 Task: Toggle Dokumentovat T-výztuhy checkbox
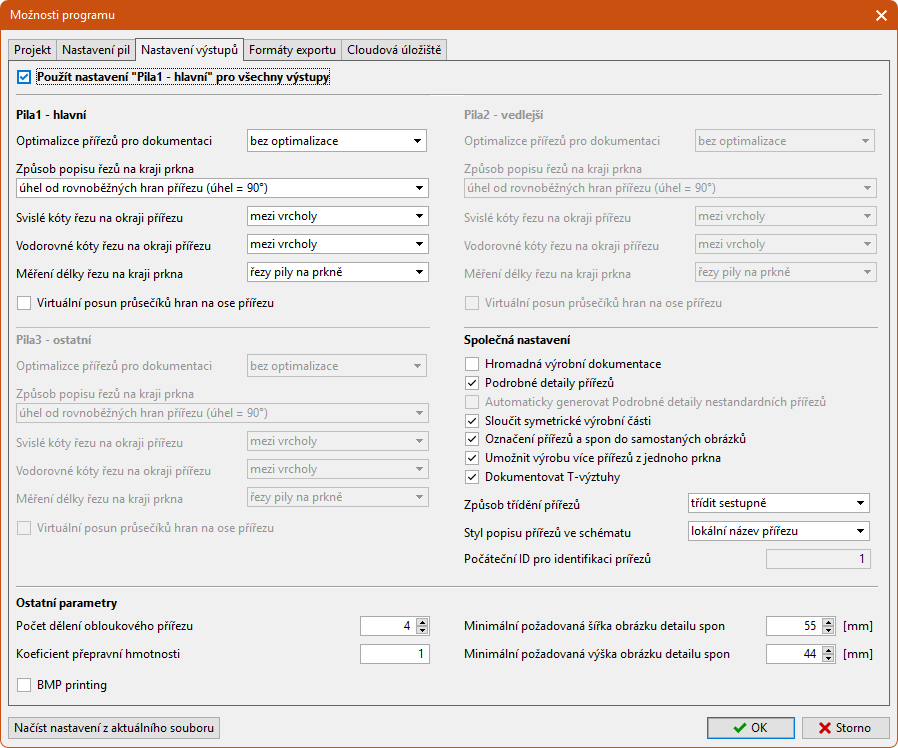point(473,477)
